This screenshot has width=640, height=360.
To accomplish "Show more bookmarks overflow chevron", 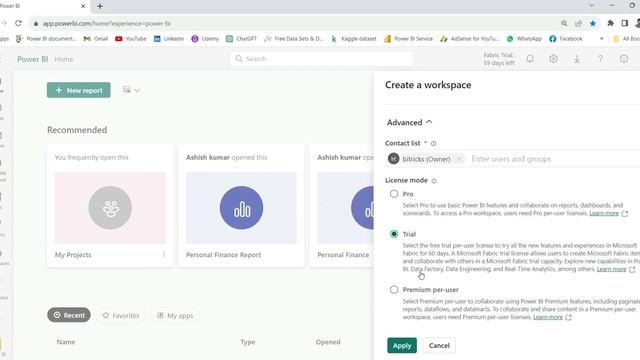I will 601,39.
